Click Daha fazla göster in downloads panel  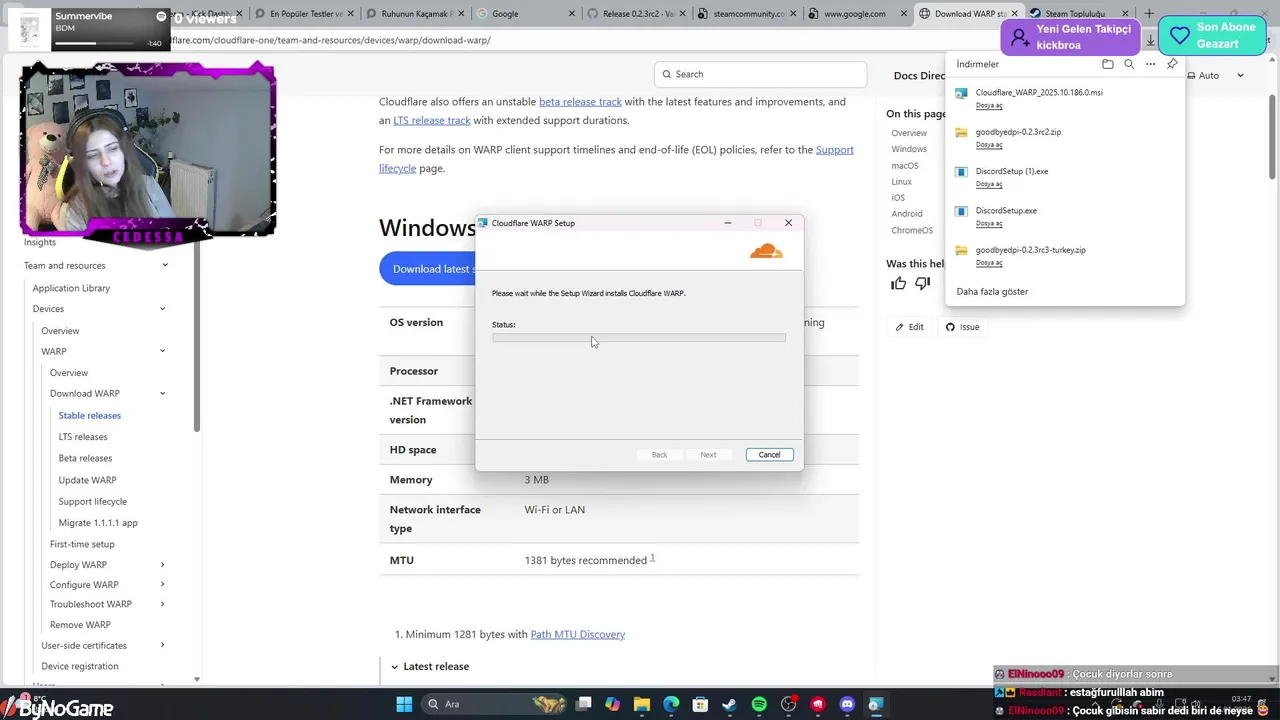992,292
